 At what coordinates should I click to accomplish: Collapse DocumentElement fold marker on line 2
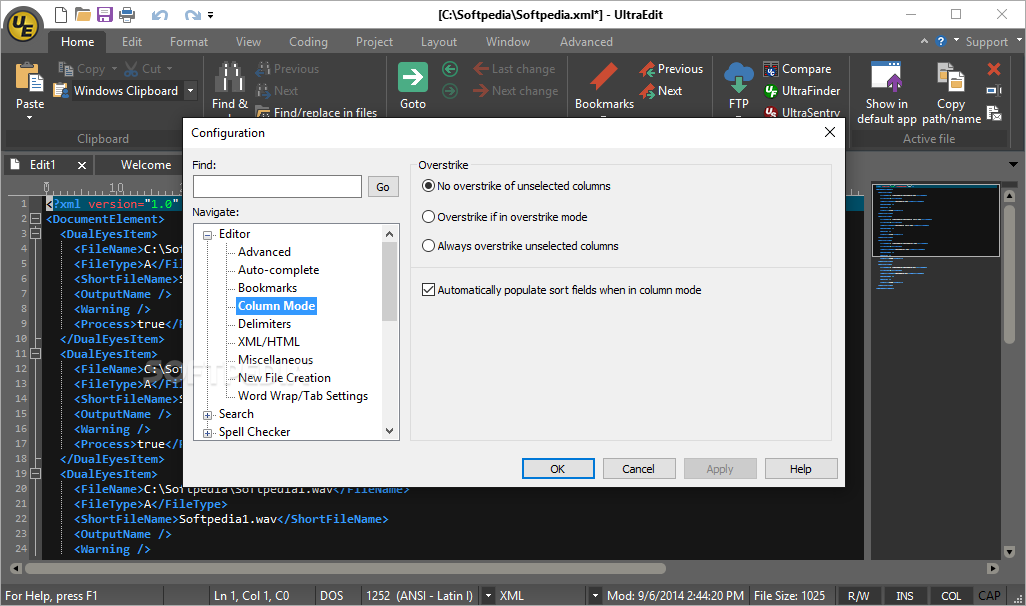tap(35, 219)
